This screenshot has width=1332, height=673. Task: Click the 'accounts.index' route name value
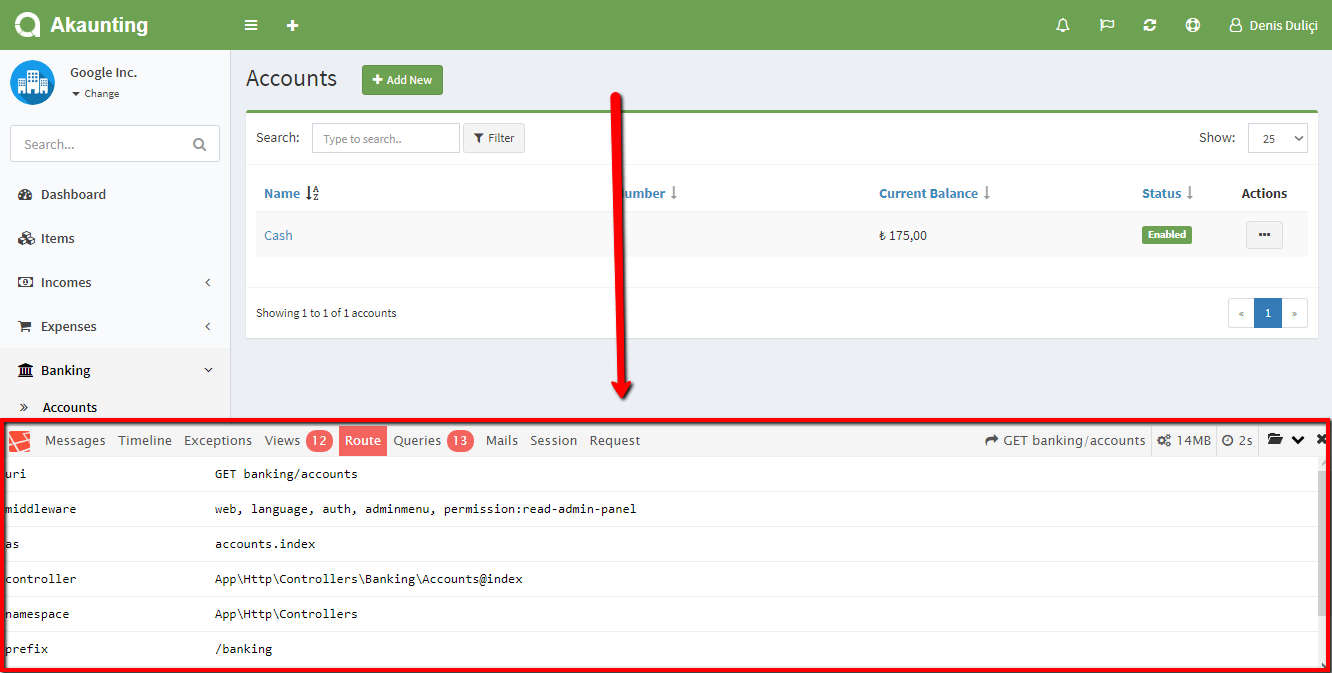pyautogui.click(x=265, y=544)
